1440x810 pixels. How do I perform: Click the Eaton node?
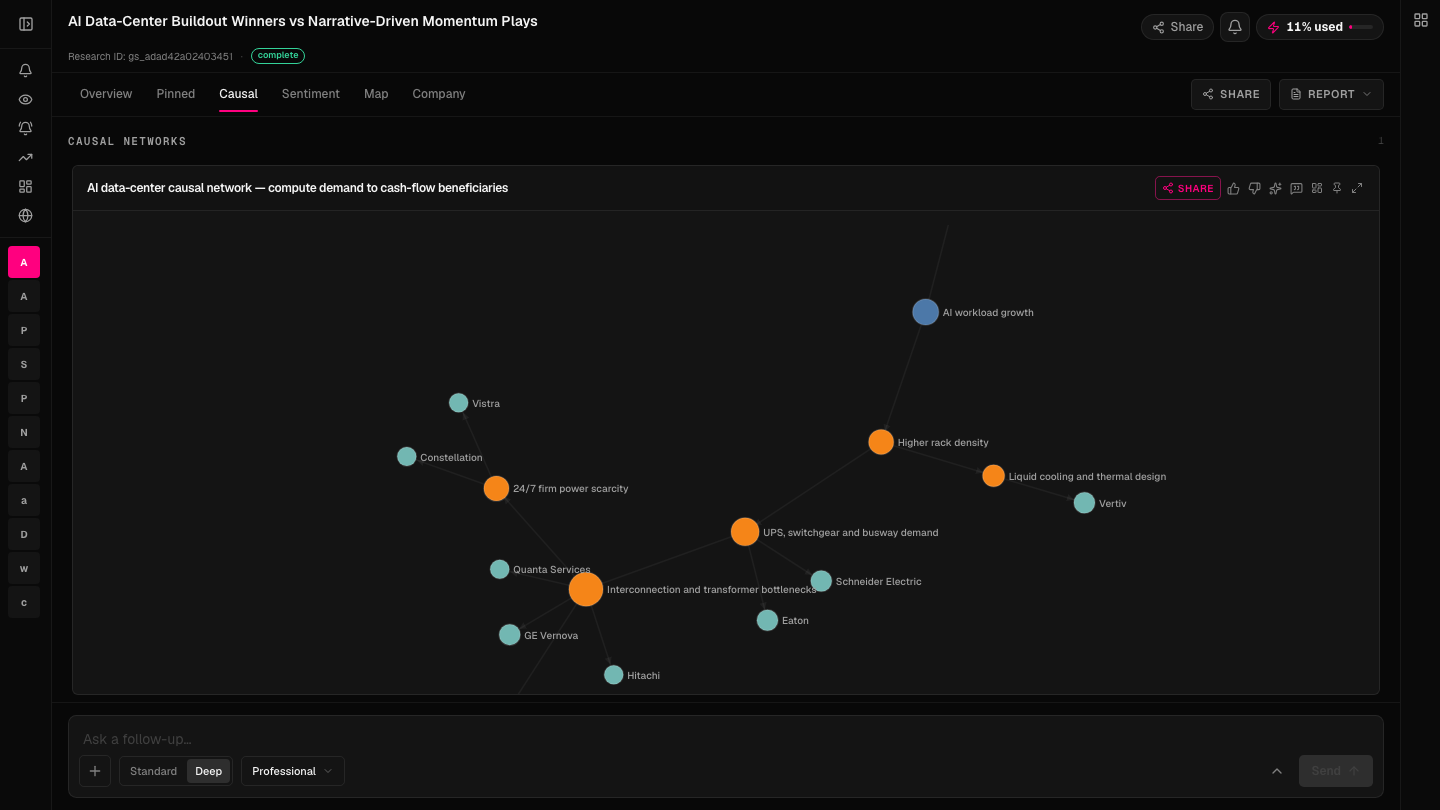click(x=767, y=620)
